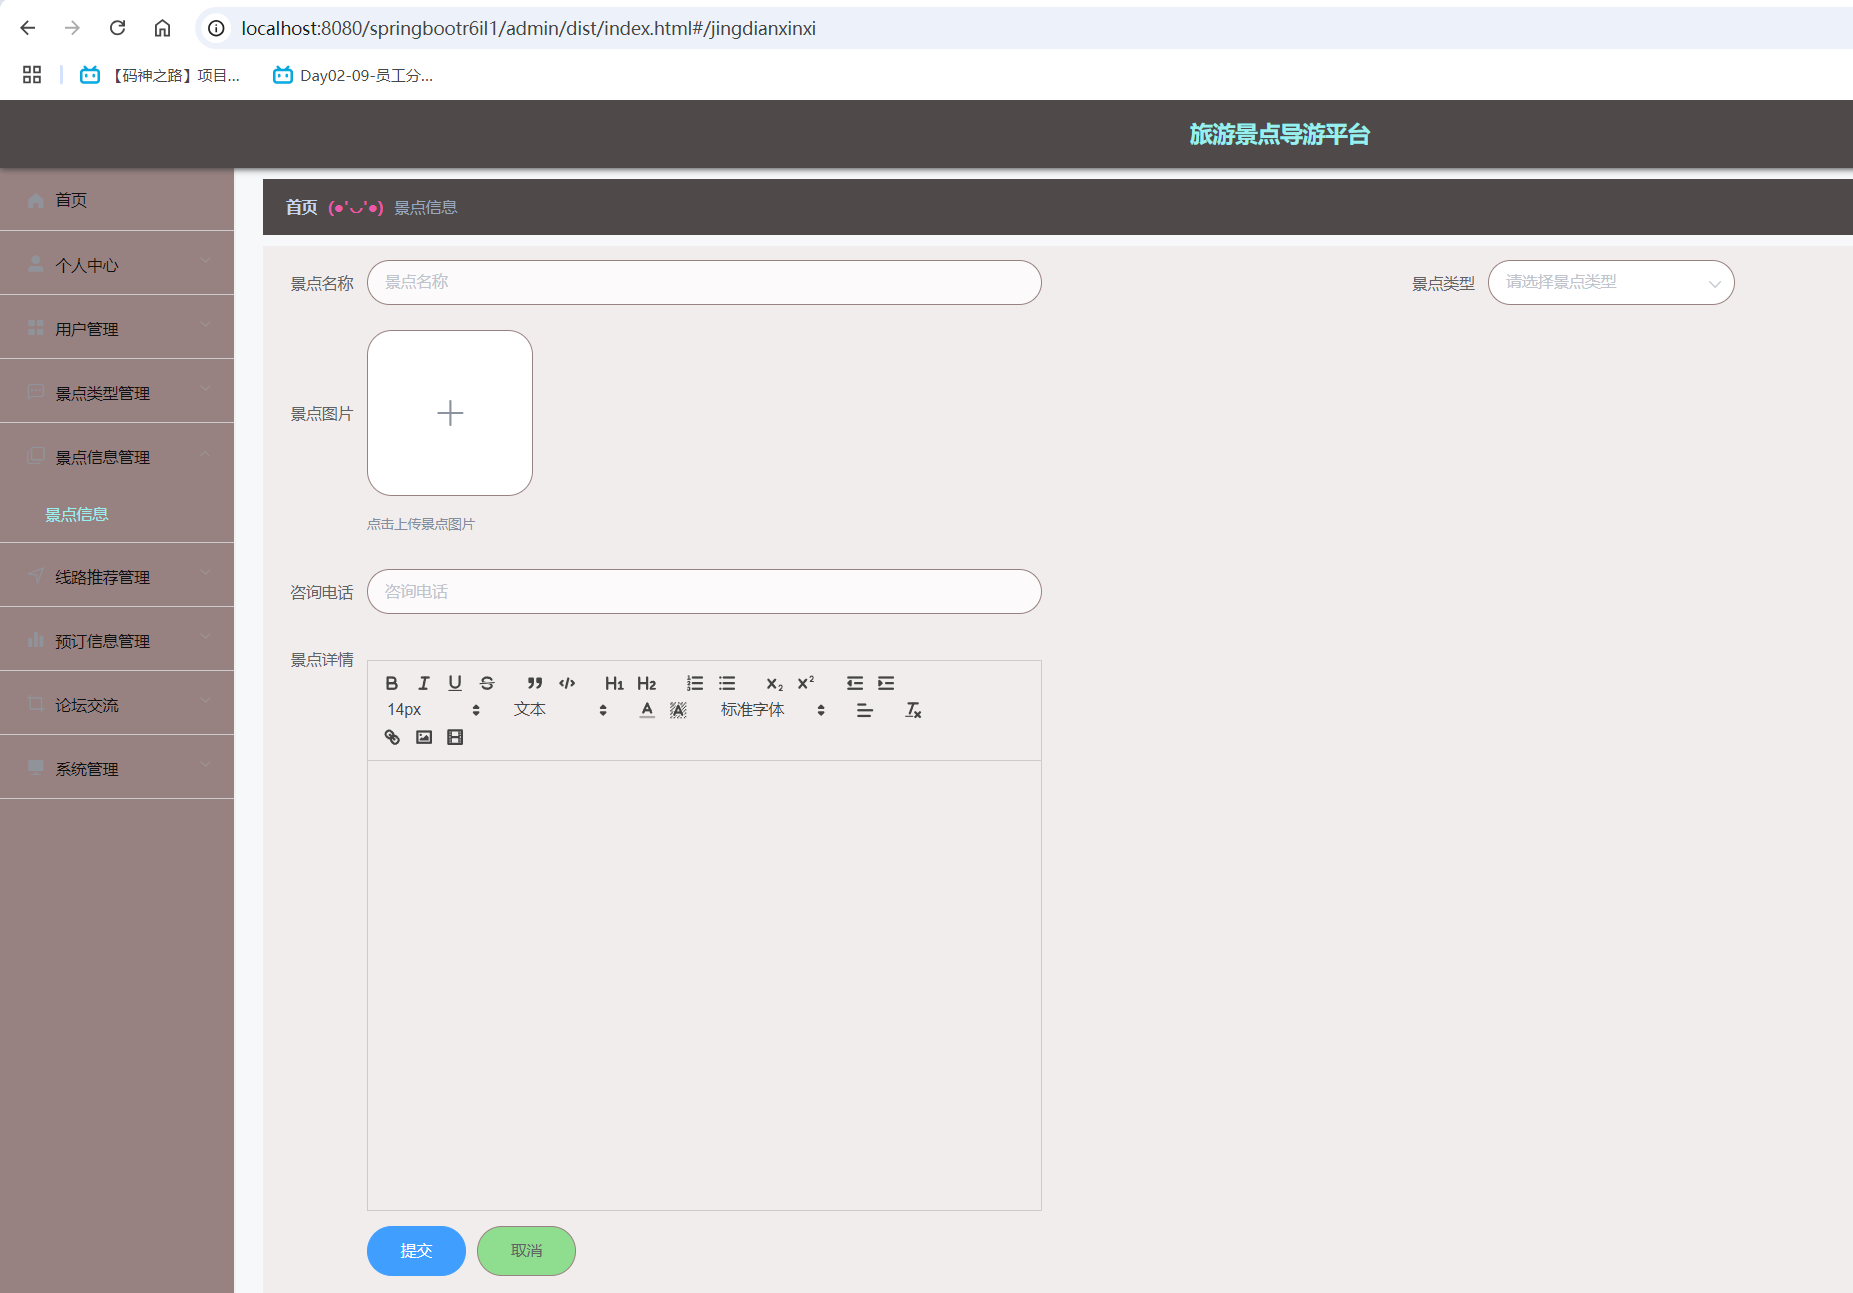This screenshot has width=1853, height=1293.
Task: Open the text alignment picker
Action: pyautogui.click(x=865, y=710)
